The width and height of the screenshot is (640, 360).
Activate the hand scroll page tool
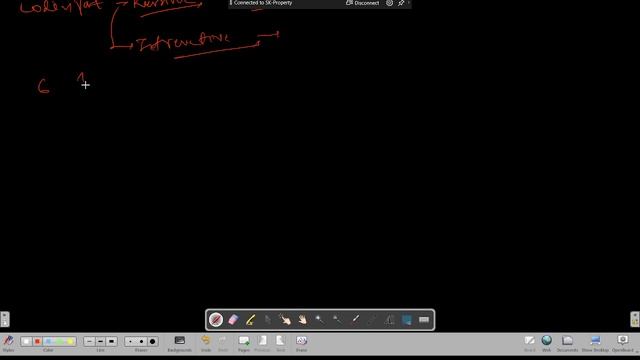[x=302, y=320]
